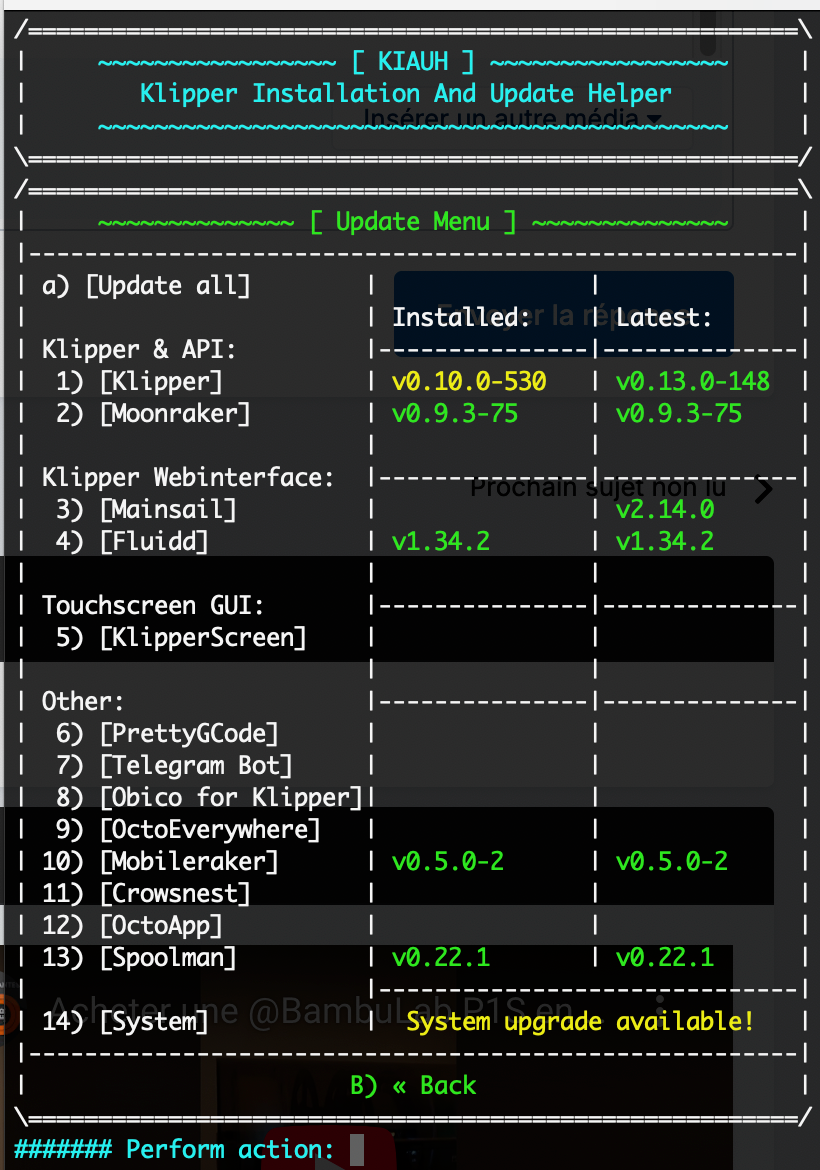
Task: Click Fluidd installed version v1.34.2
Action: point(441,541)
